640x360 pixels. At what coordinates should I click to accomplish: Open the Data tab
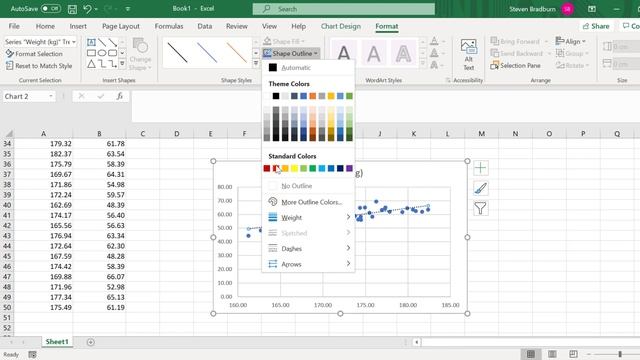[204, 26]
